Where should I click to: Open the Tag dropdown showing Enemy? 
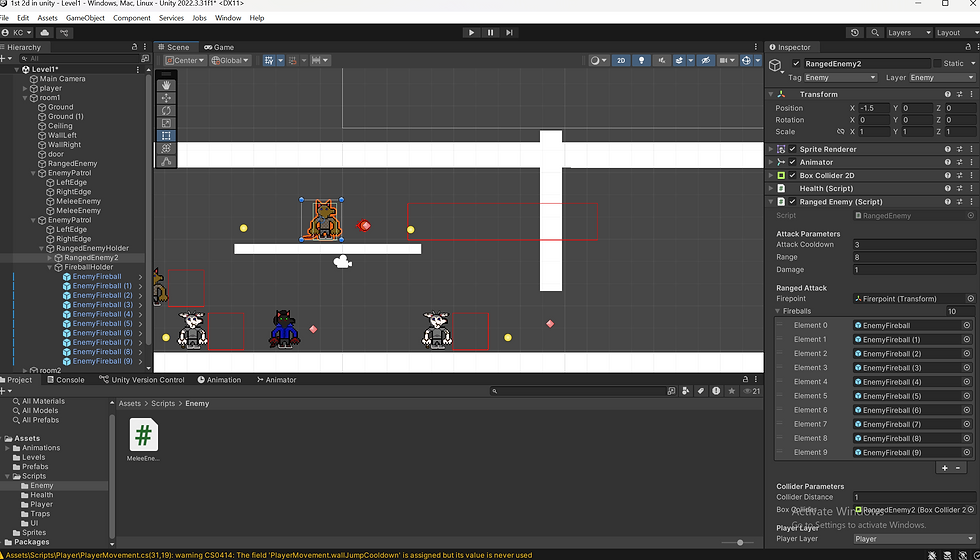tap(840, 78)
